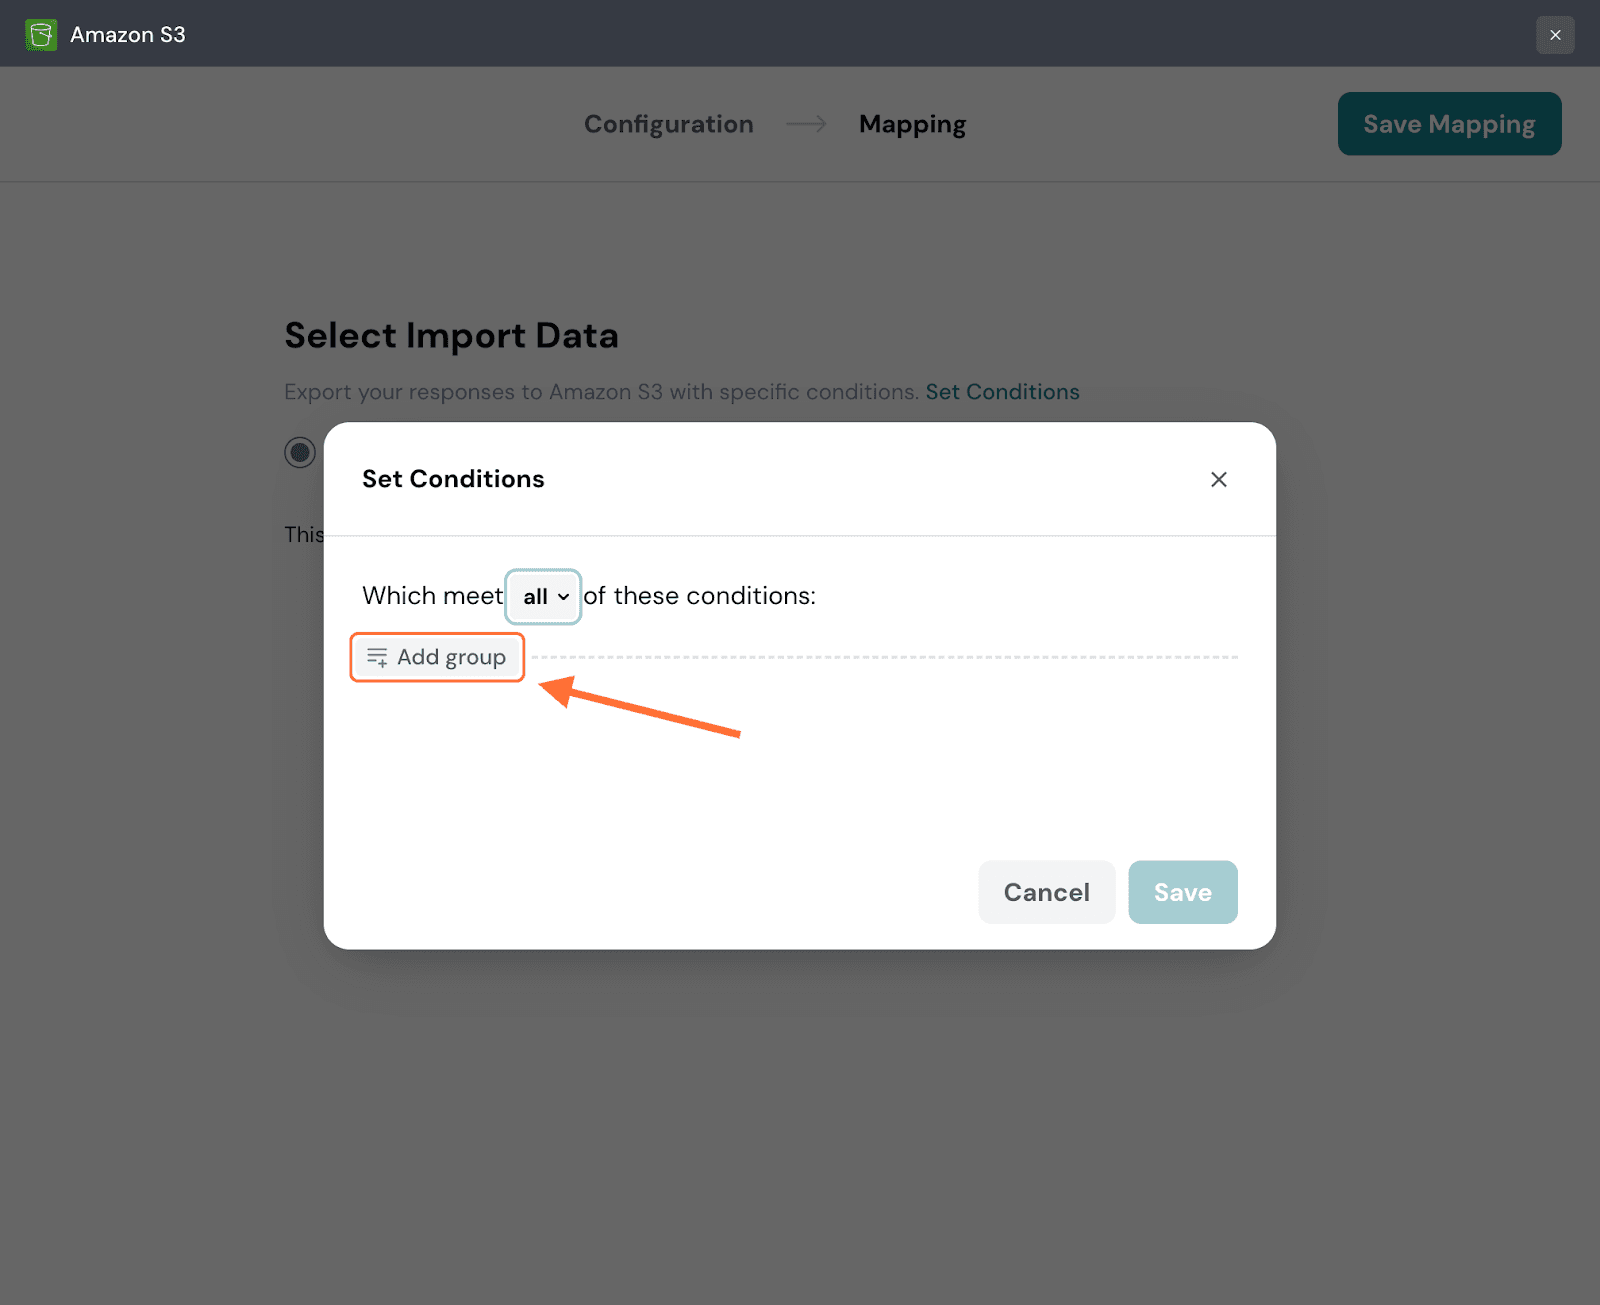This screenshot has height=1305, width=1600.
Task: Click the list-plus icon in Add group
Action: [x=377, y=657]
